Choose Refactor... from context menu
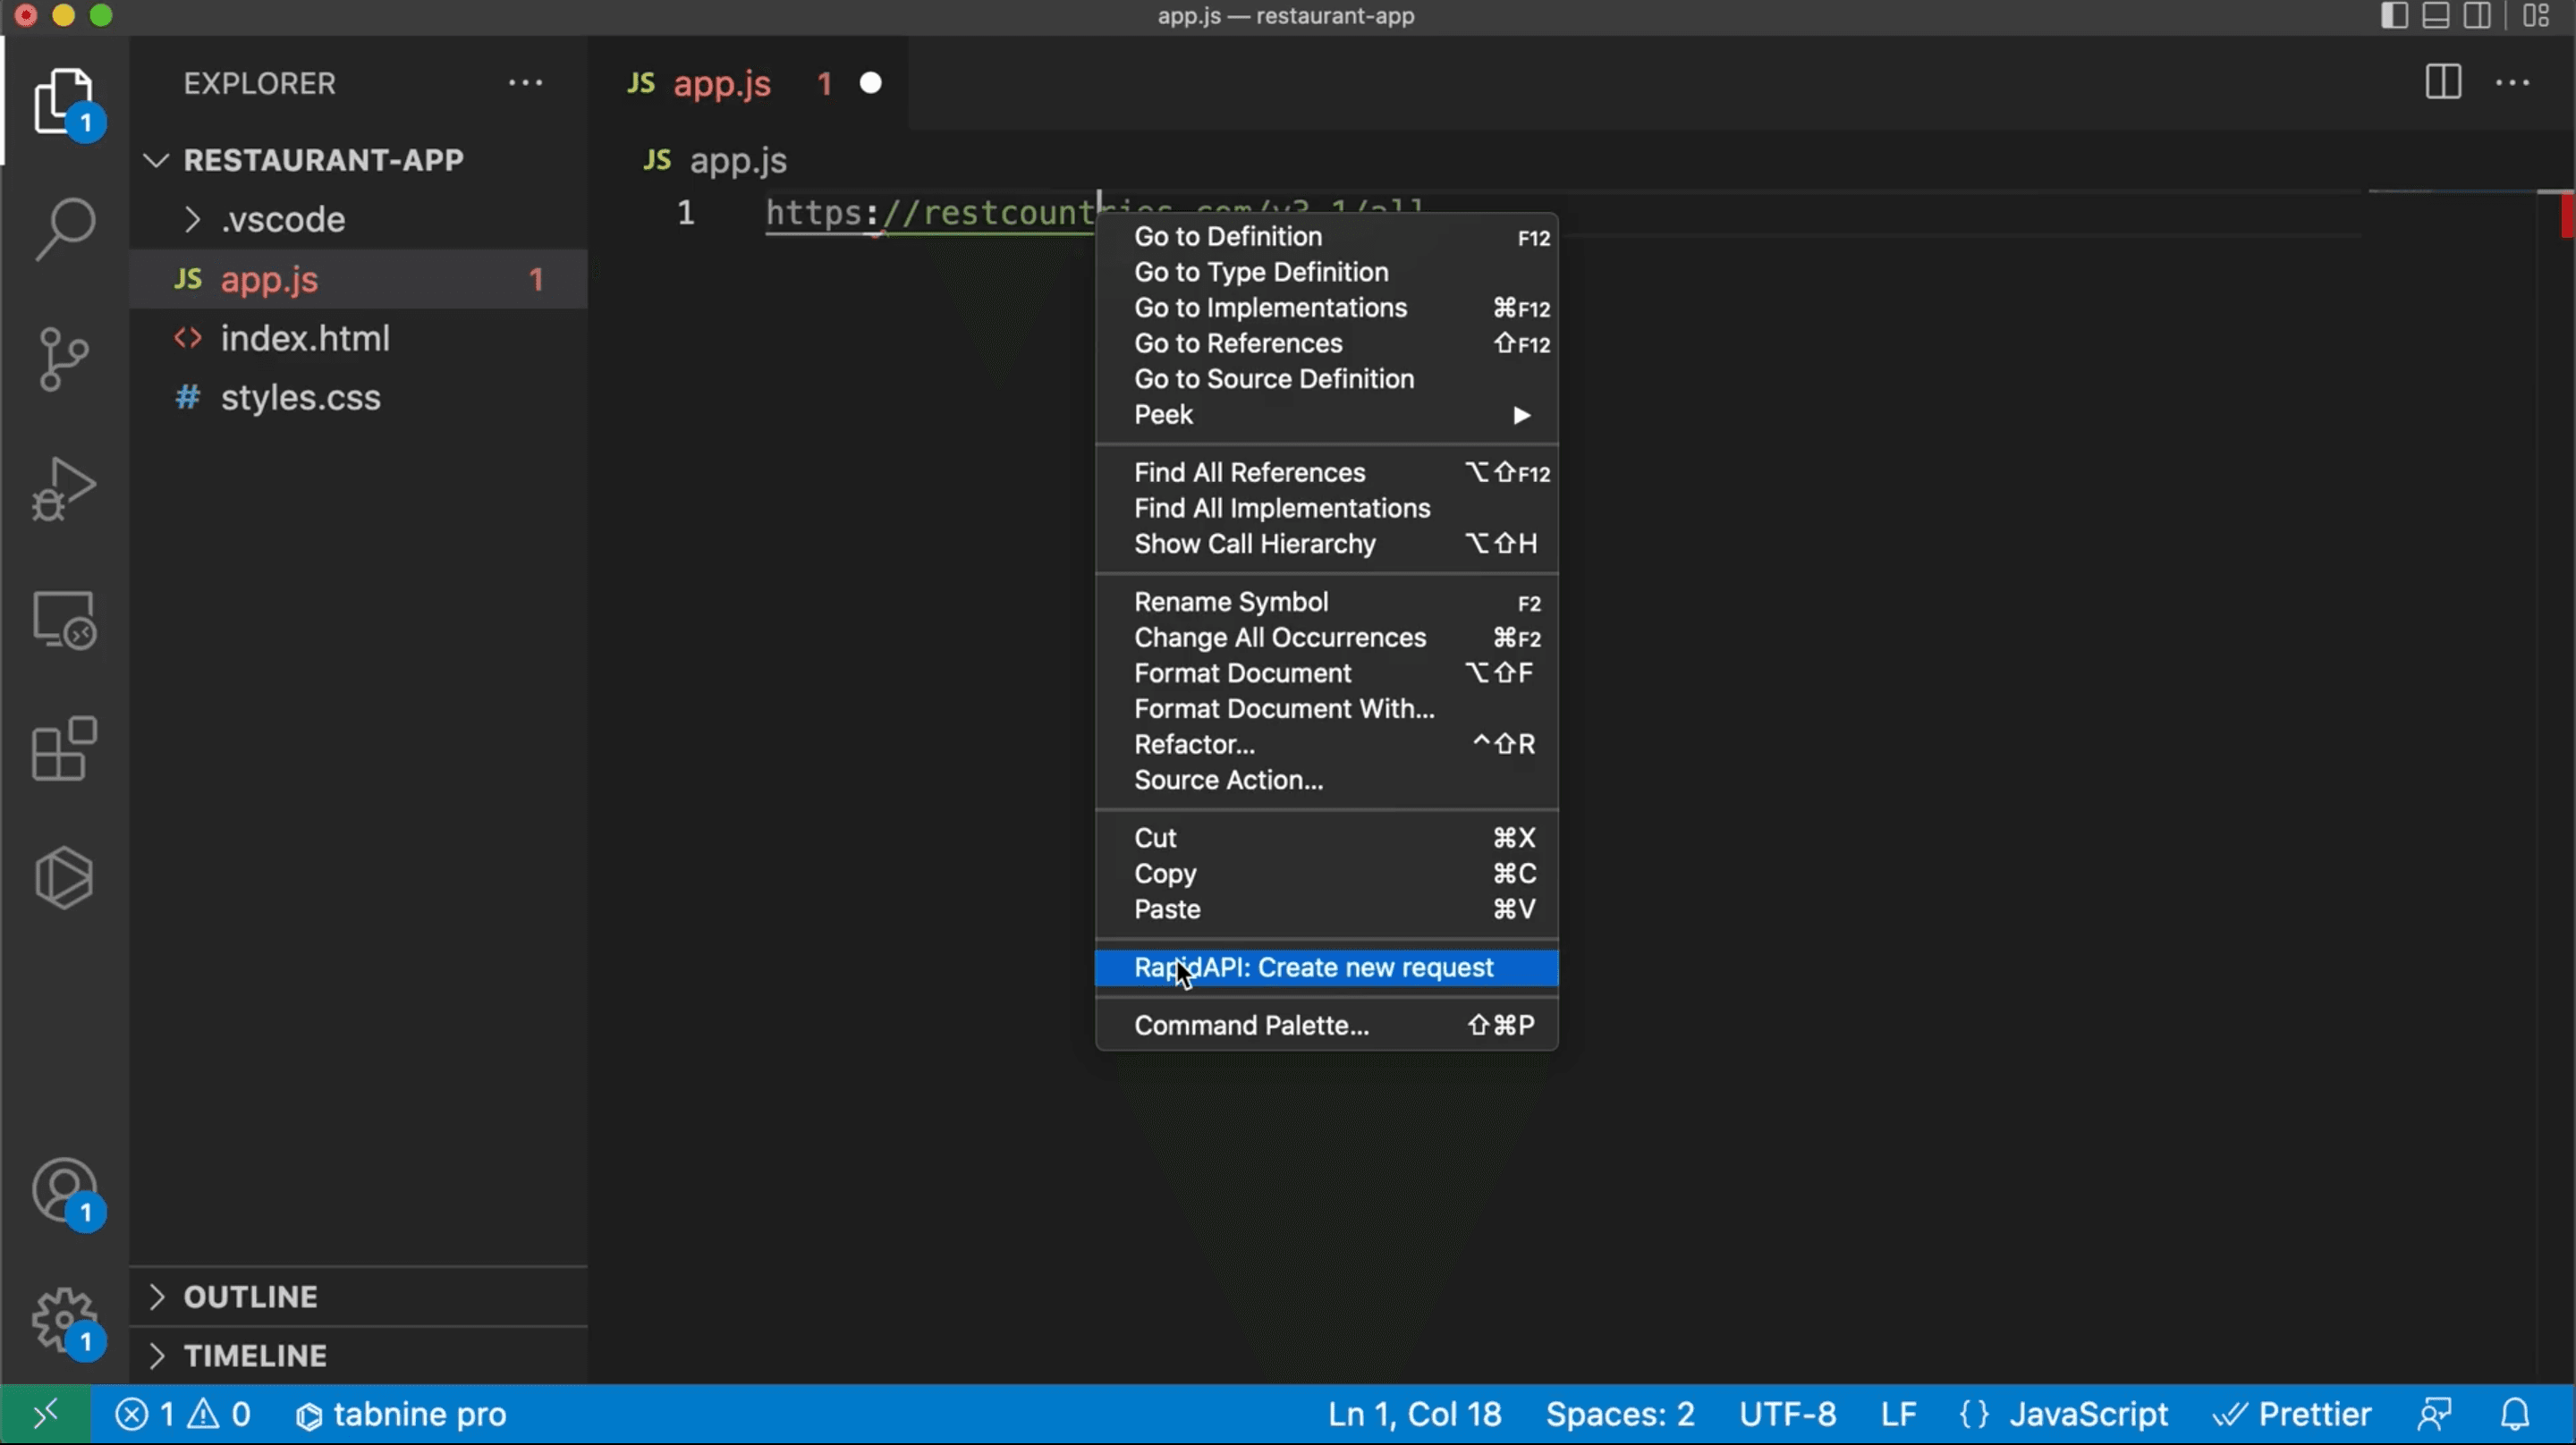This screenshot has height=1445, width=2576. pos(1327,745)
